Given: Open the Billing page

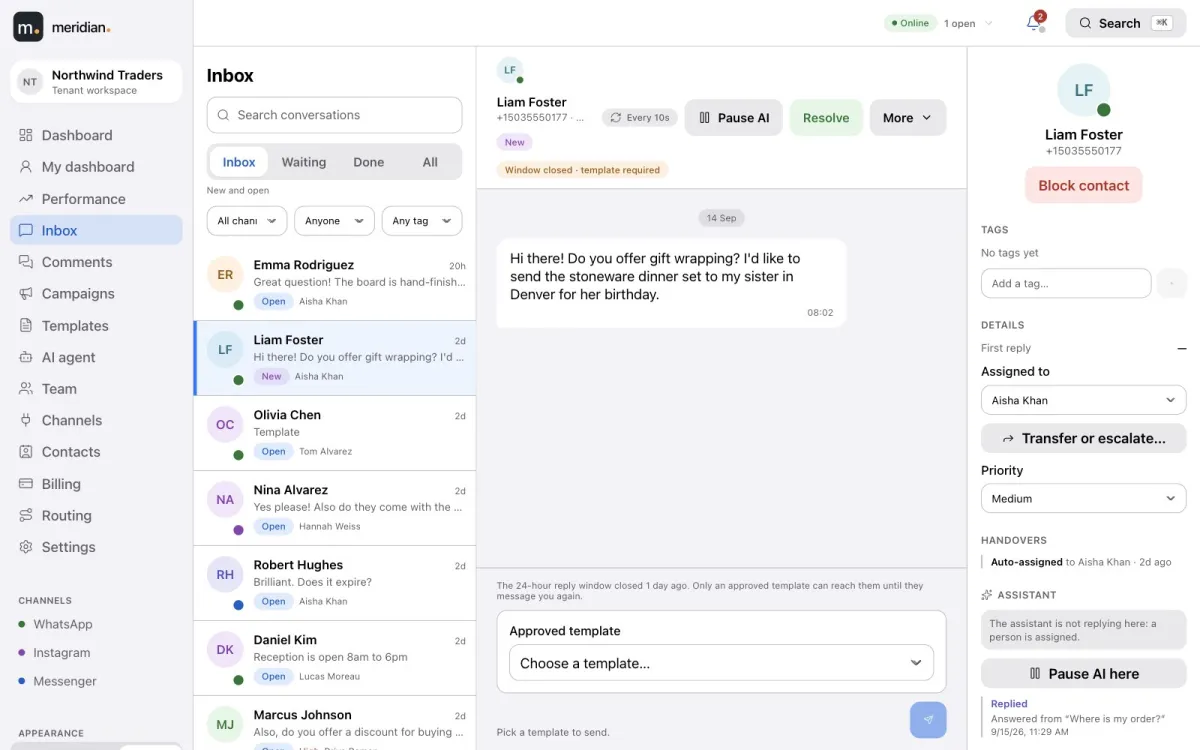Looking at the screenshot, I should click(96, 484).
